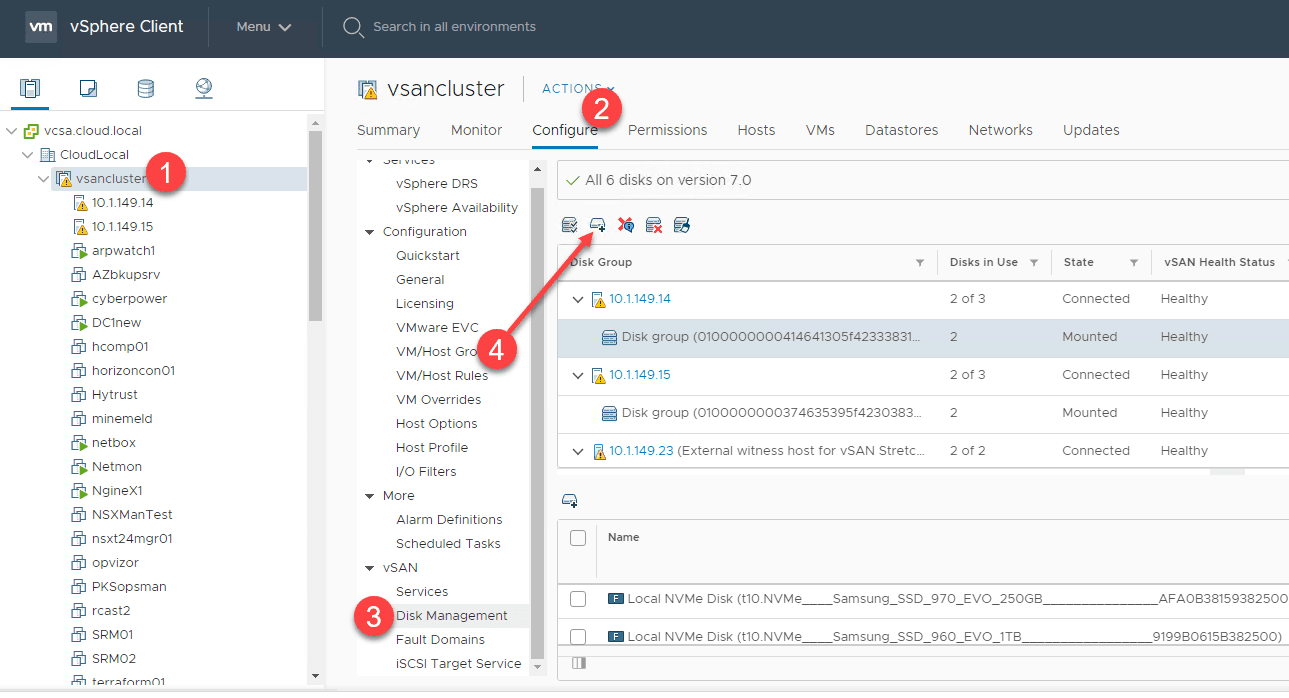Screen dimensions: 1289x698
Task: Open the Storage inventory view
Action: click(146, 88)
